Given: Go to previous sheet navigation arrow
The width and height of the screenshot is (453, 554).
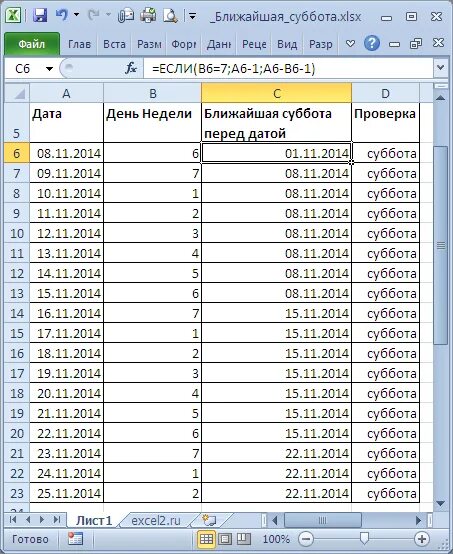Looking at the screenshot, I should [28, 520].
